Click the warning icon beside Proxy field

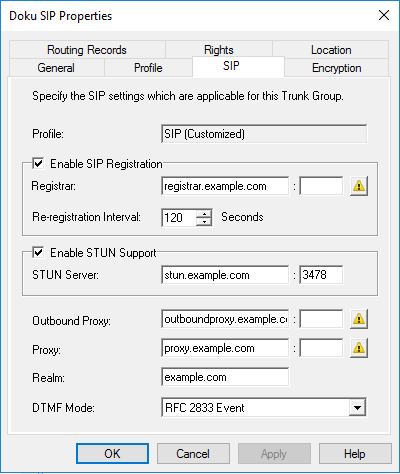click(359, 348)
